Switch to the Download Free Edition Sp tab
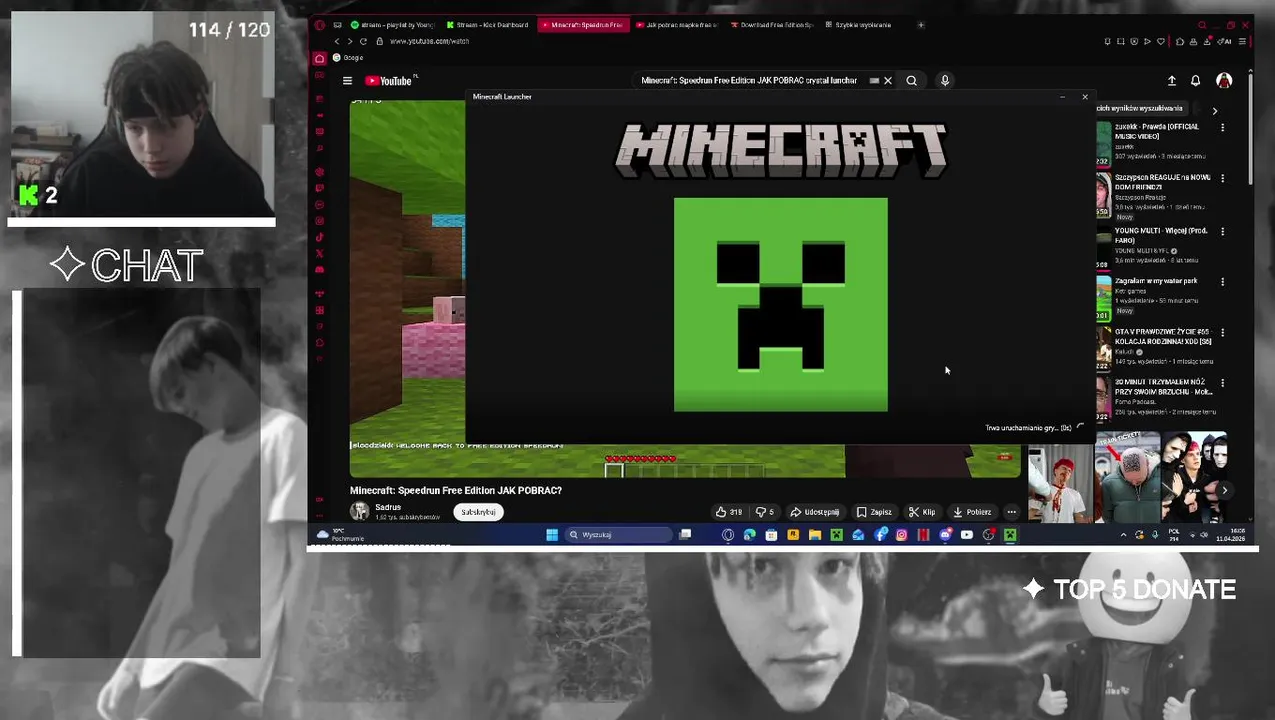 coord(772,25)
